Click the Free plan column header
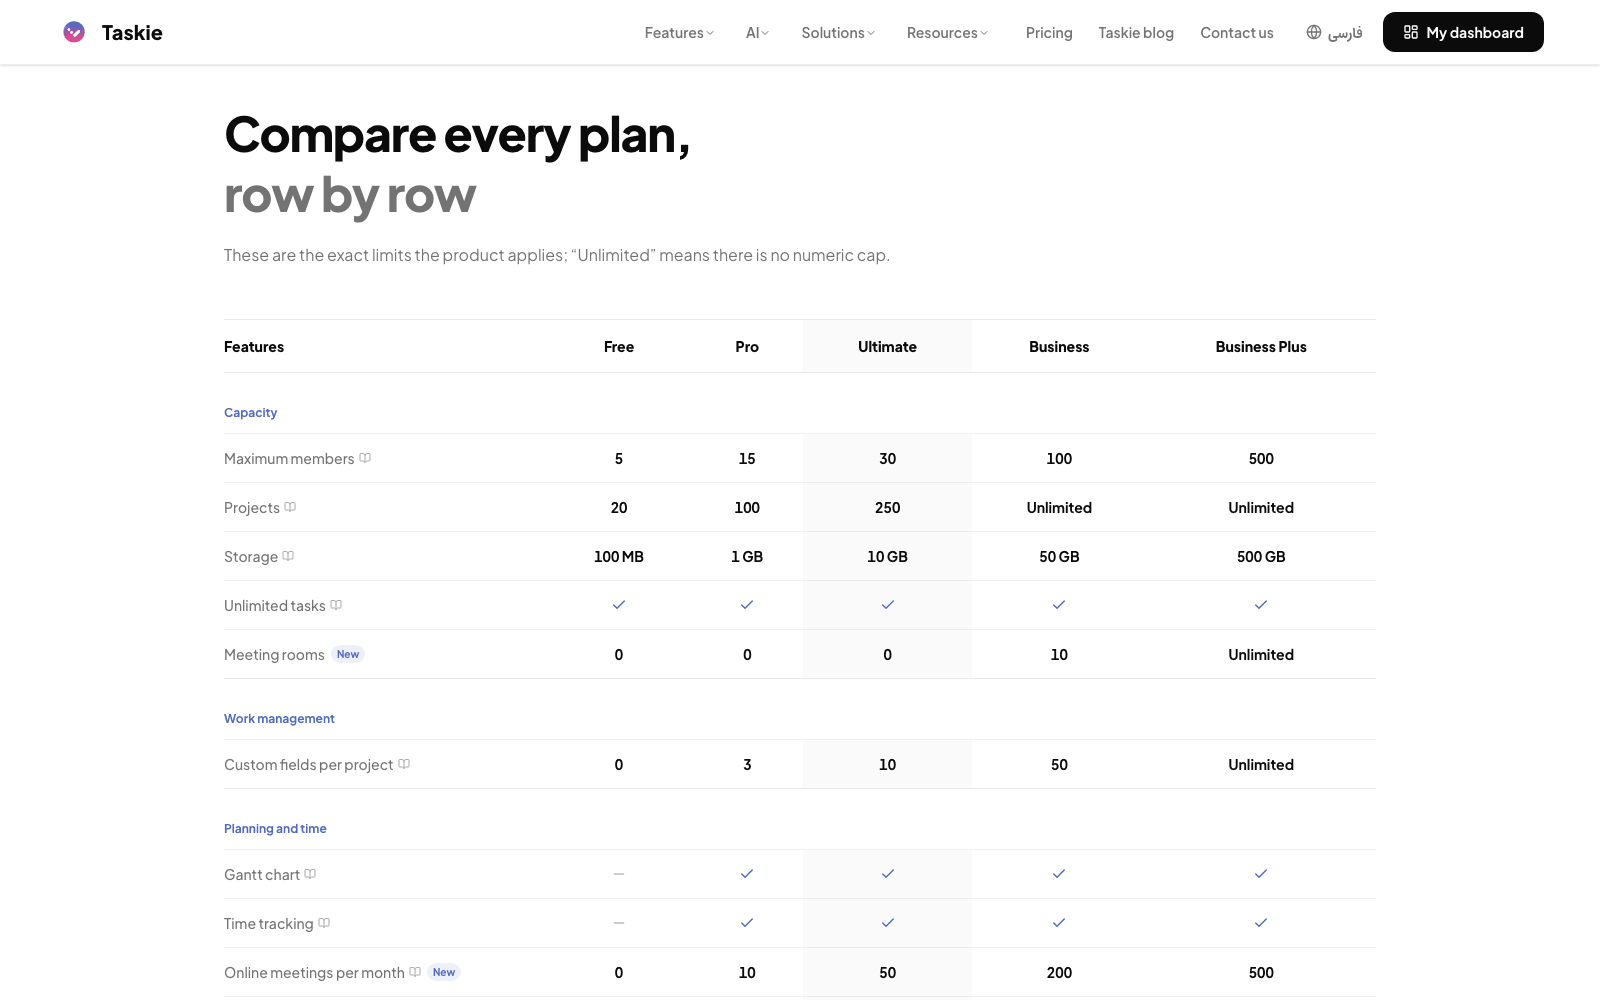The width and height of the screenshot is (1600, 1000). click(x=619, y=347)
